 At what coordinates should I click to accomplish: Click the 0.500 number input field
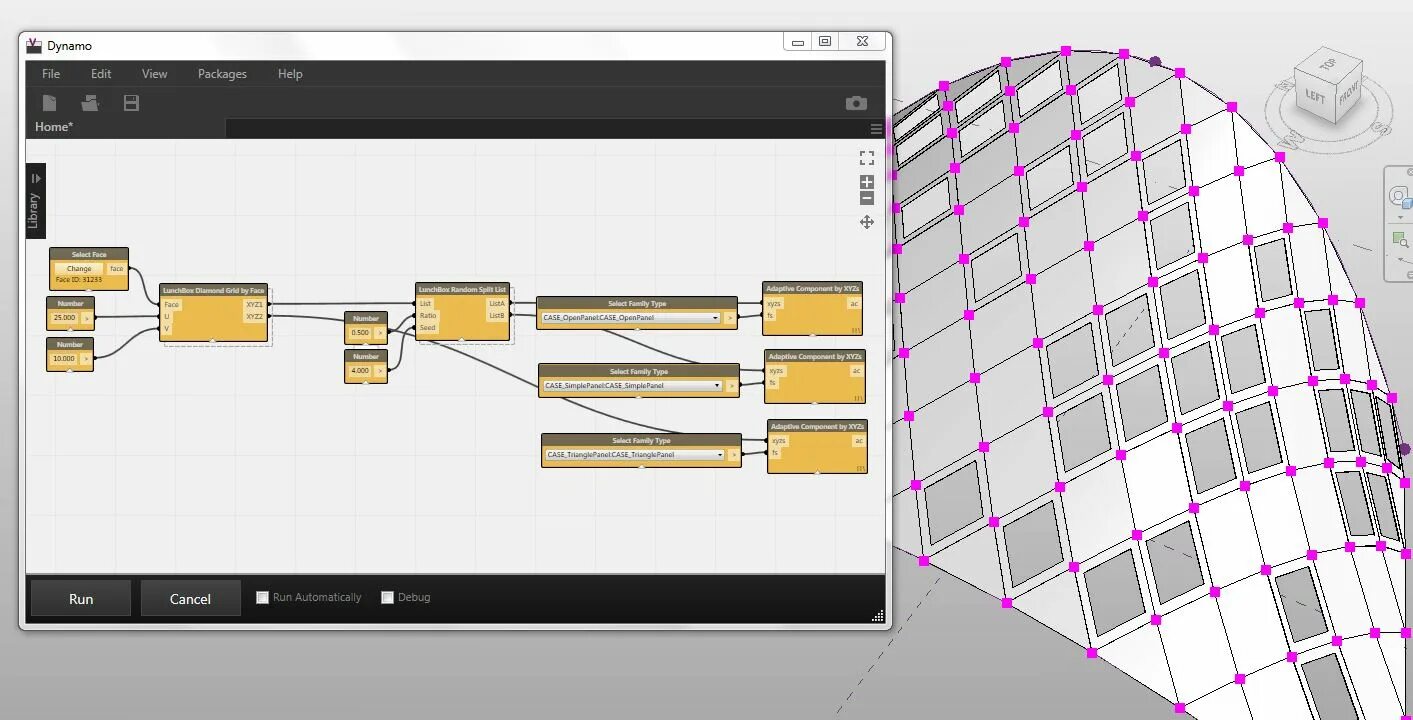360,332
